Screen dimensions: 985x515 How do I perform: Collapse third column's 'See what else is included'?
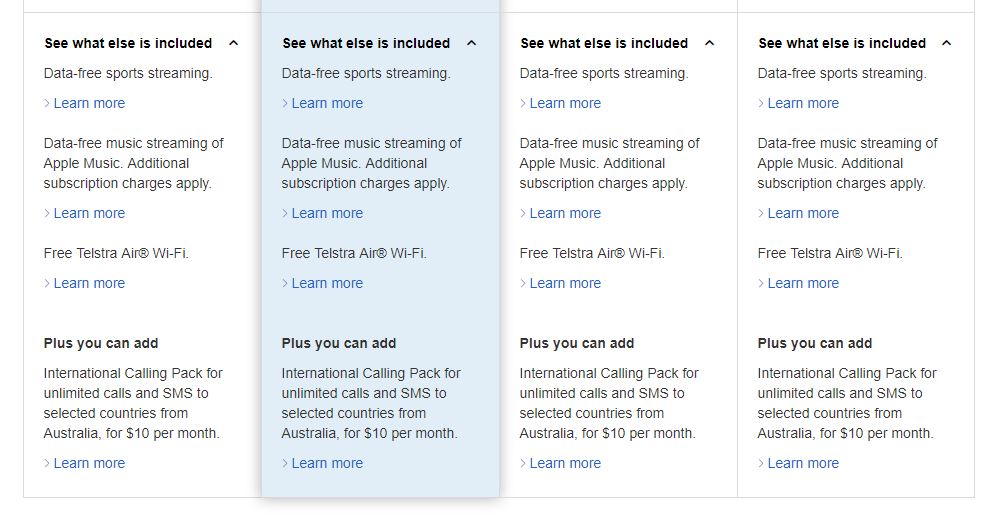tap(618, 43)
